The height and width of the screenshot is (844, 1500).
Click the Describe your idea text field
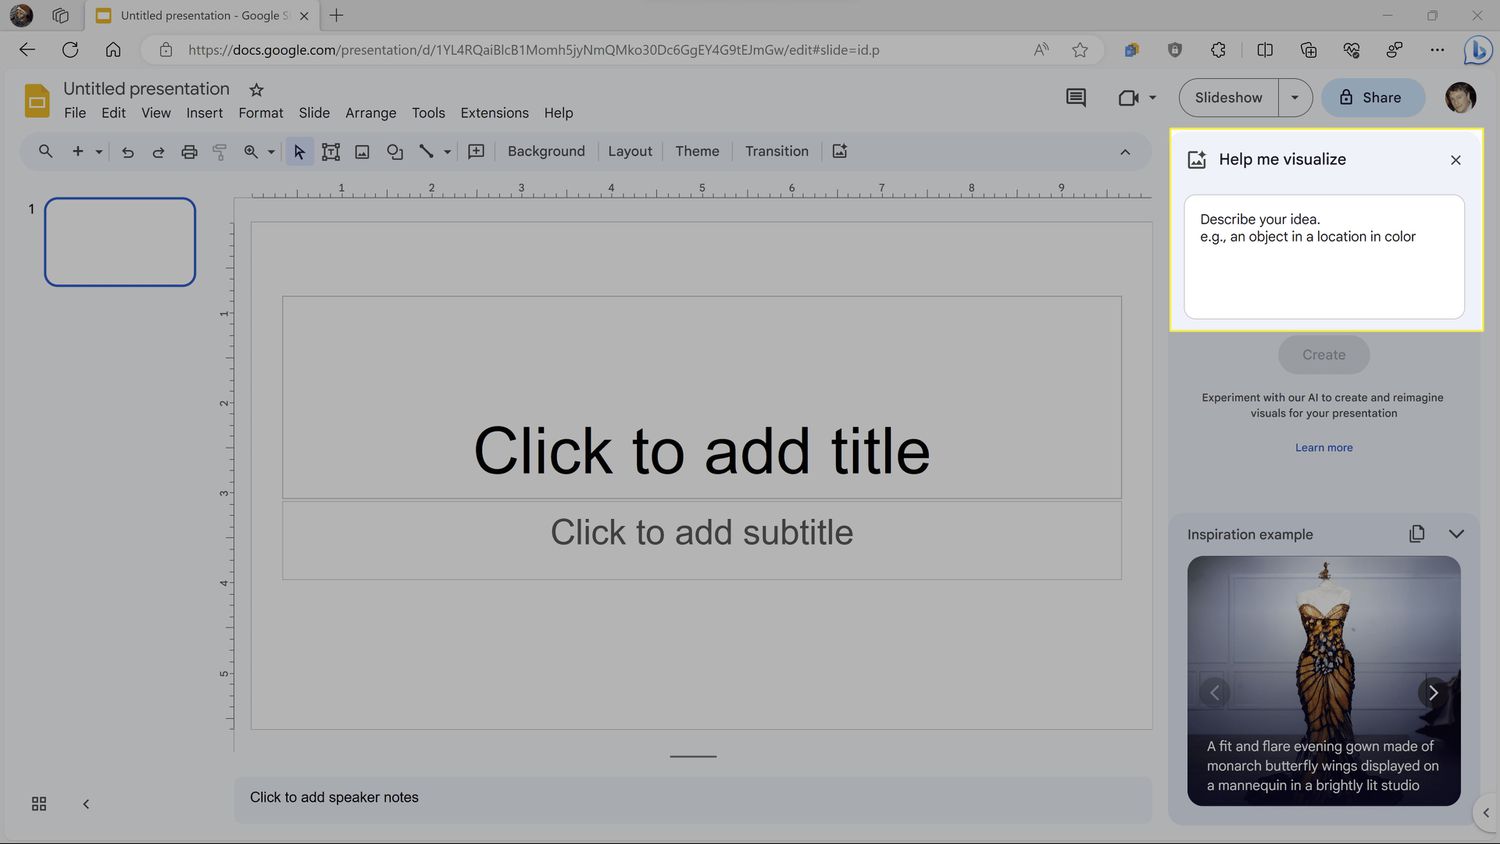click(1323, 257)
